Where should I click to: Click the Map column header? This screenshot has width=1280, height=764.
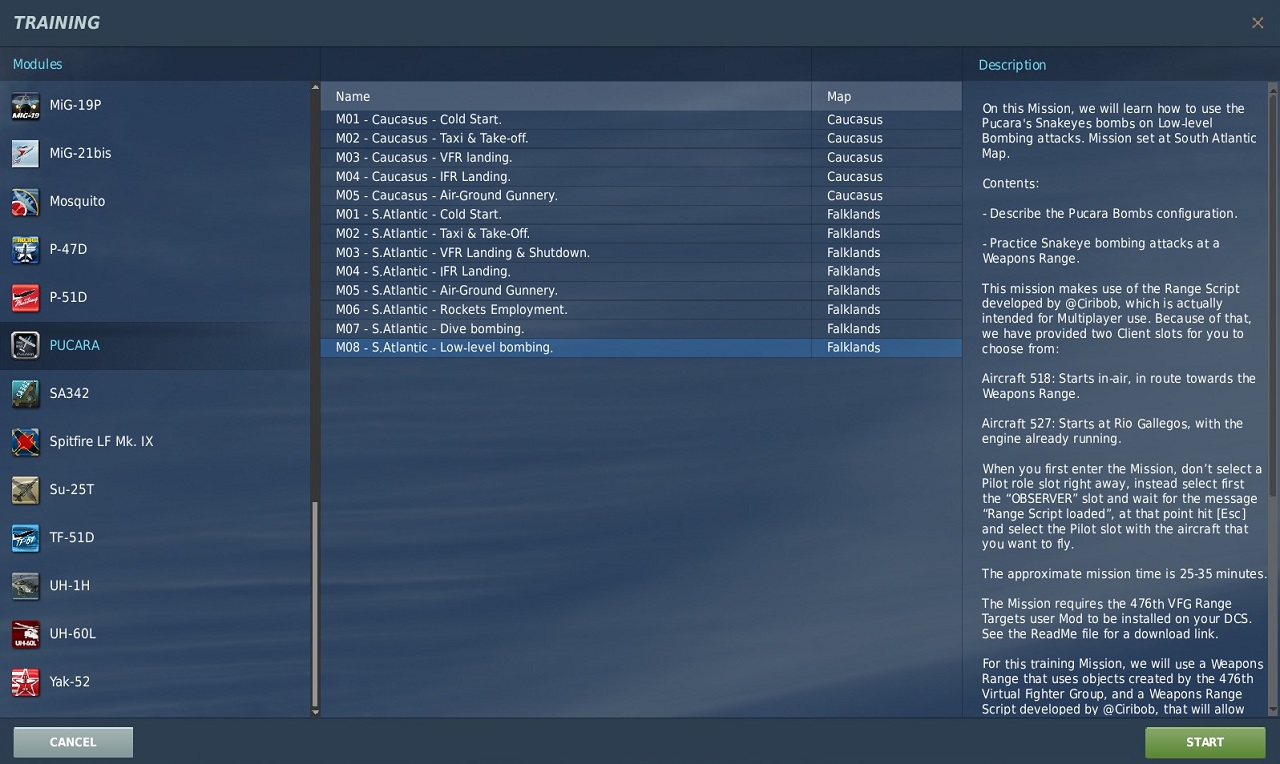tap(838, 96)
